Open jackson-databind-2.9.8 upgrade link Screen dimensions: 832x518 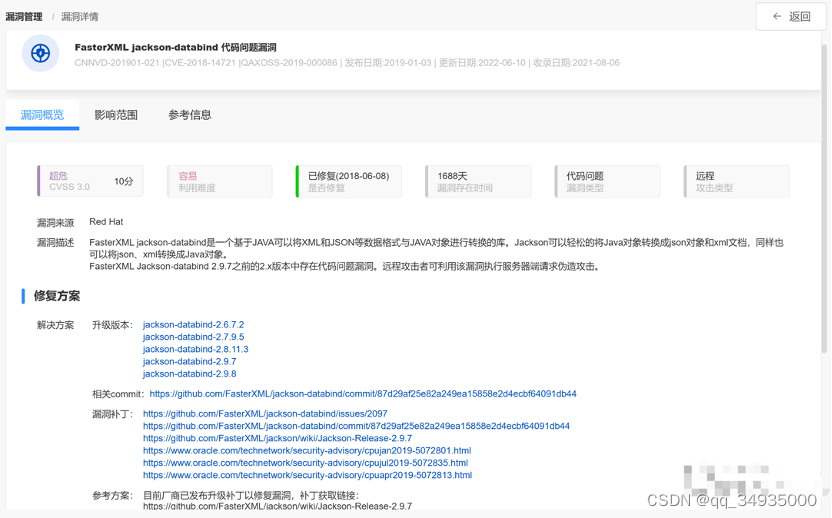coord(189,374)
